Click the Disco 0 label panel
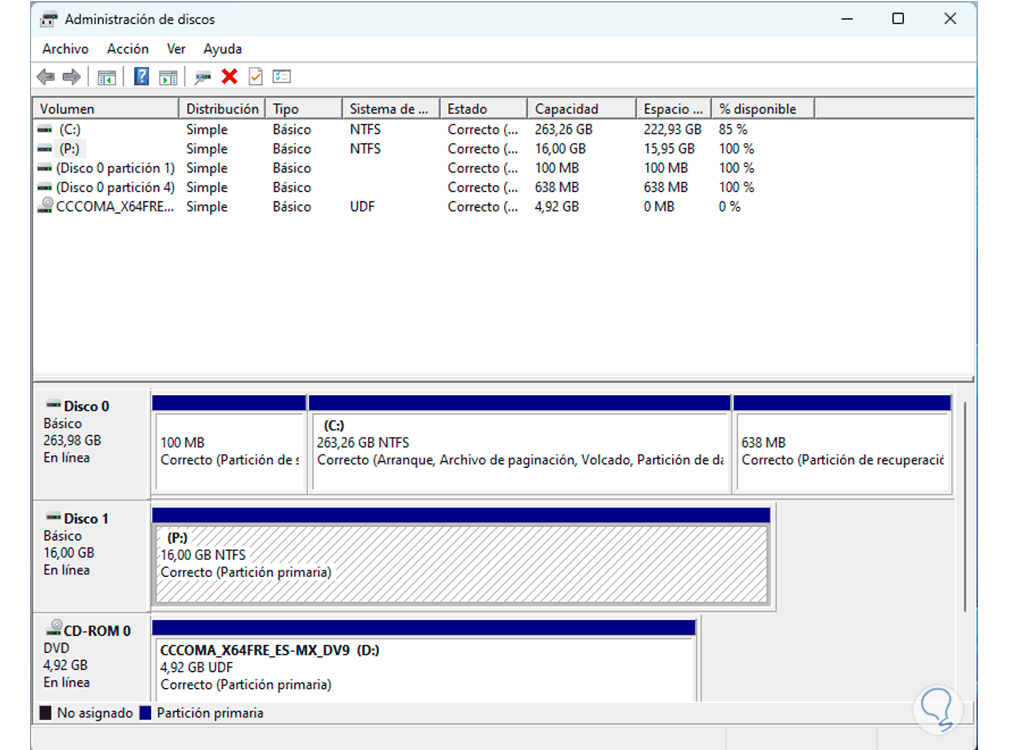 tap(91, 444)
